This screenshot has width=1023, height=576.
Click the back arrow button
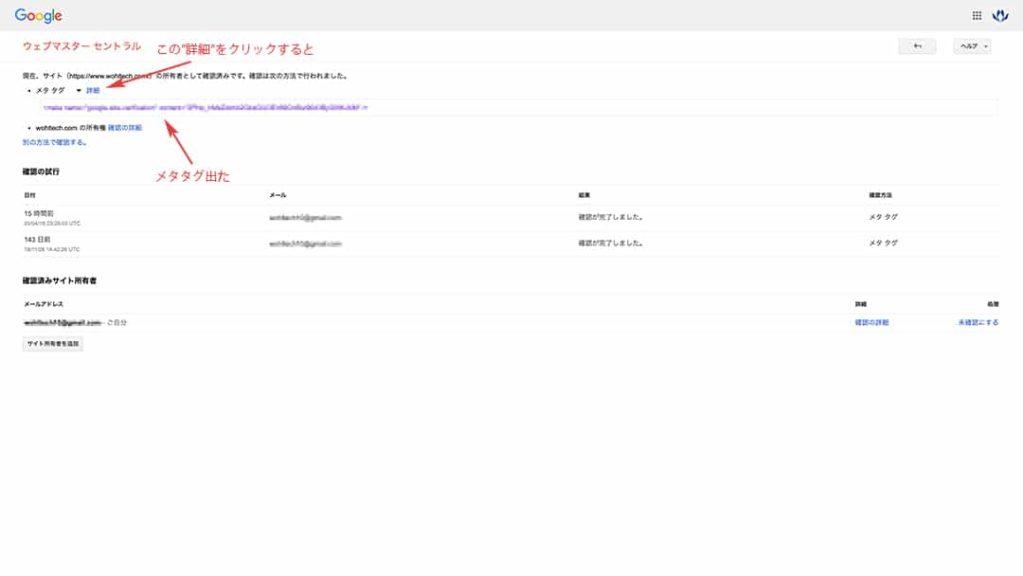point(917,46)
